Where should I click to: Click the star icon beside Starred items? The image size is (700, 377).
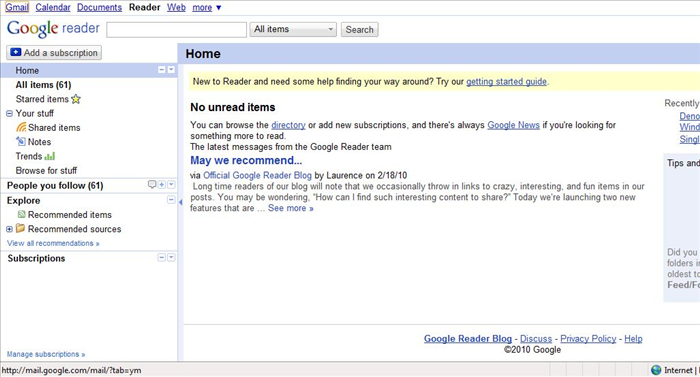point(76,99)
